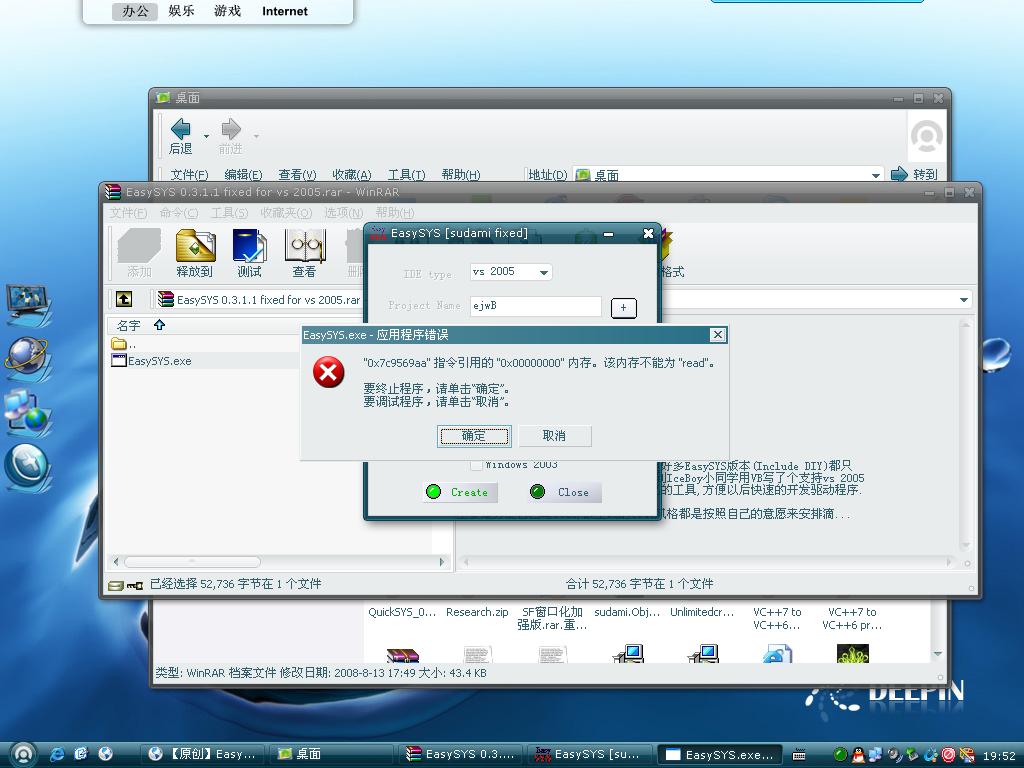Click the 释放到 extract icon in WinRAR
The width and height of the screenshot is (1024, 768).
195,254
